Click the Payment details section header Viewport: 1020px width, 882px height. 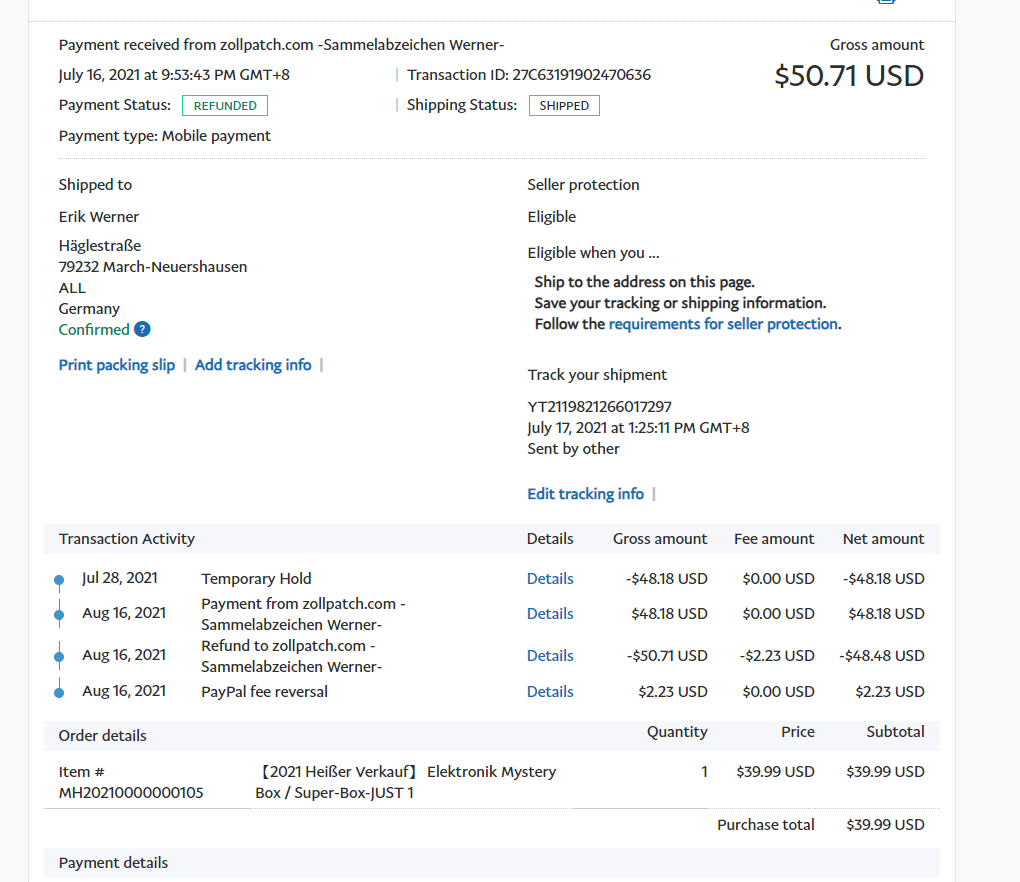113,863
